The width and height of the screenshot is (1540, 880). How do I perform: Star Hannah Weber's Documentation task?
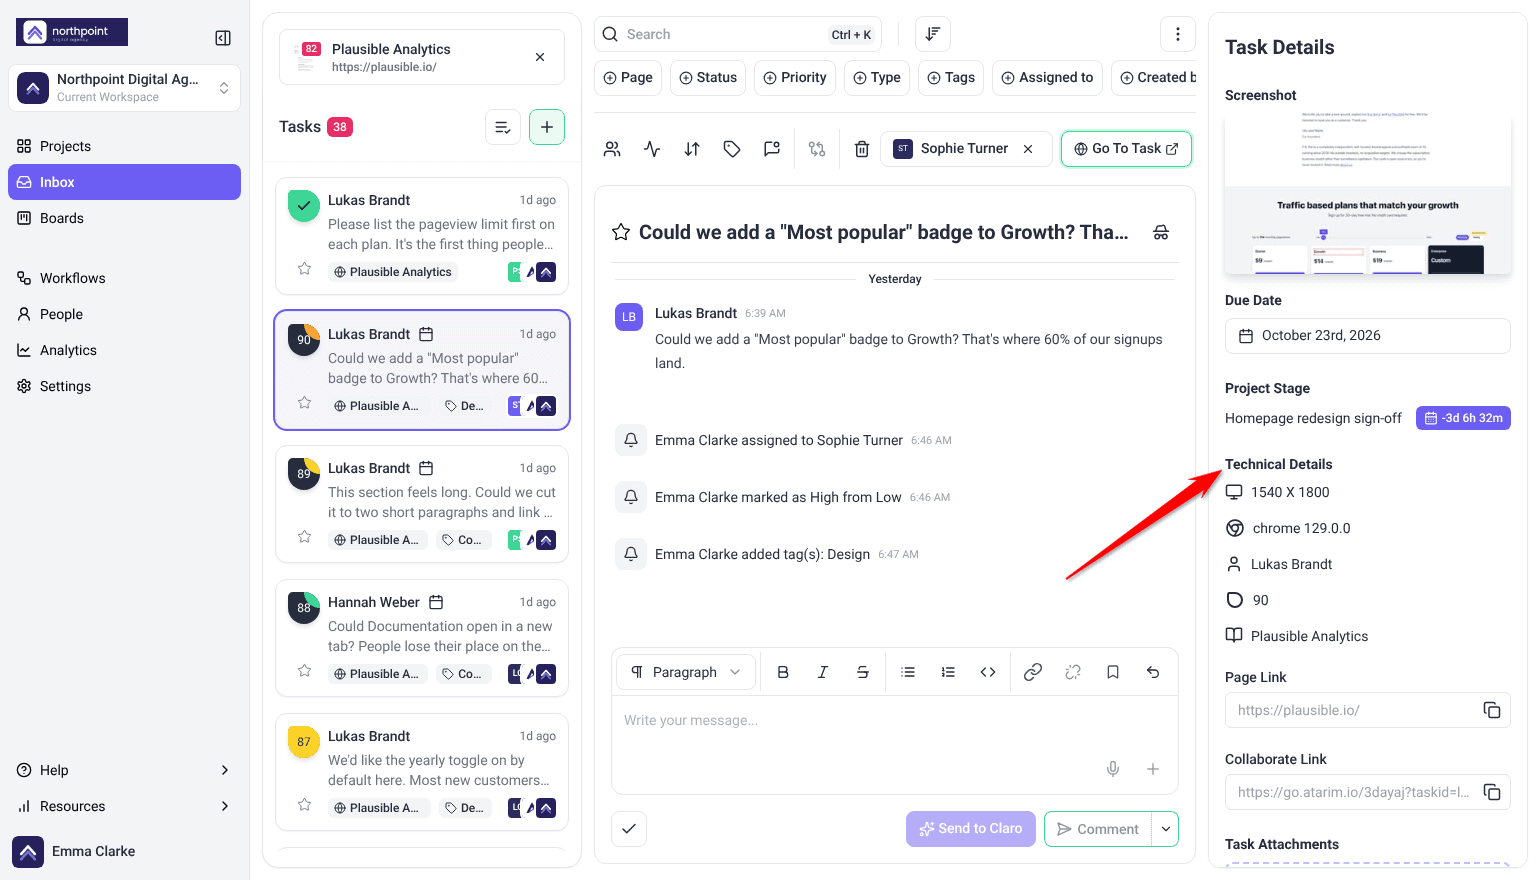[305, 671]
